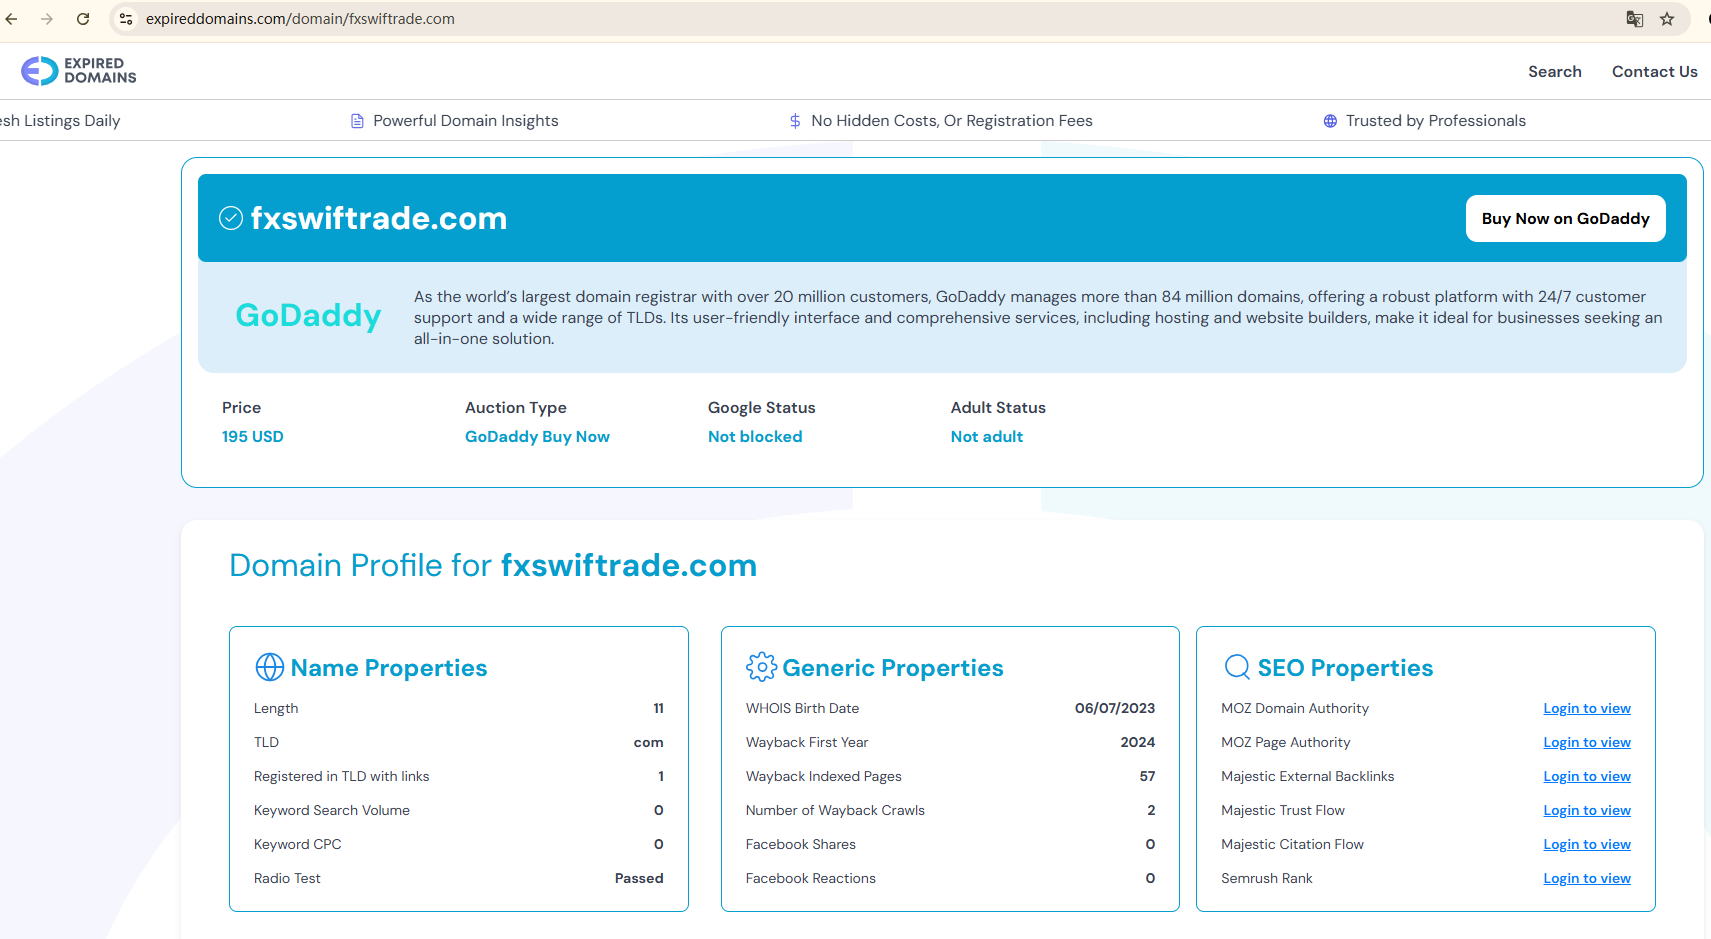Click the Keyword Search Volume label
The image size is (1711, 939).
(x=332, y=811)
